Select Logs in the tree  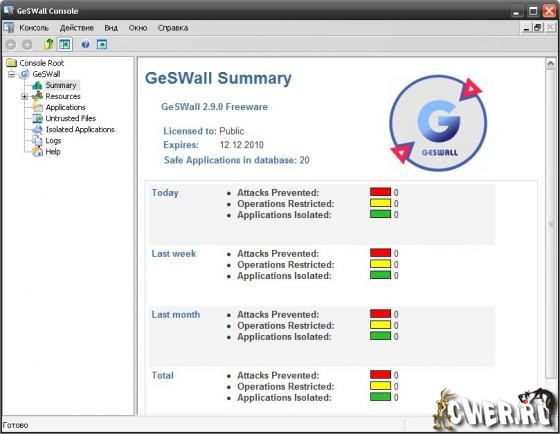(x=53, y=141)
